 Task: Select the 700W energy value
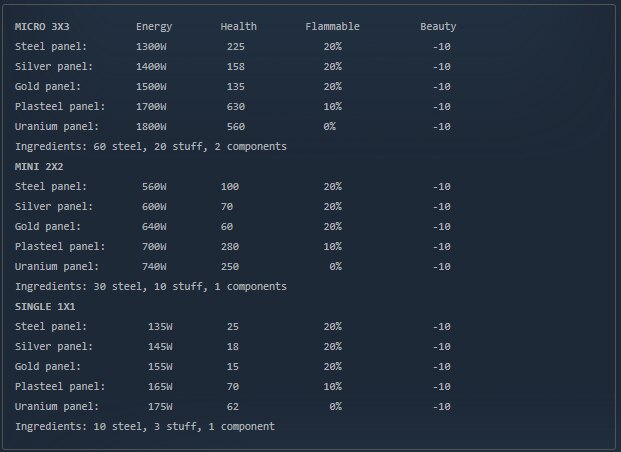154,247
